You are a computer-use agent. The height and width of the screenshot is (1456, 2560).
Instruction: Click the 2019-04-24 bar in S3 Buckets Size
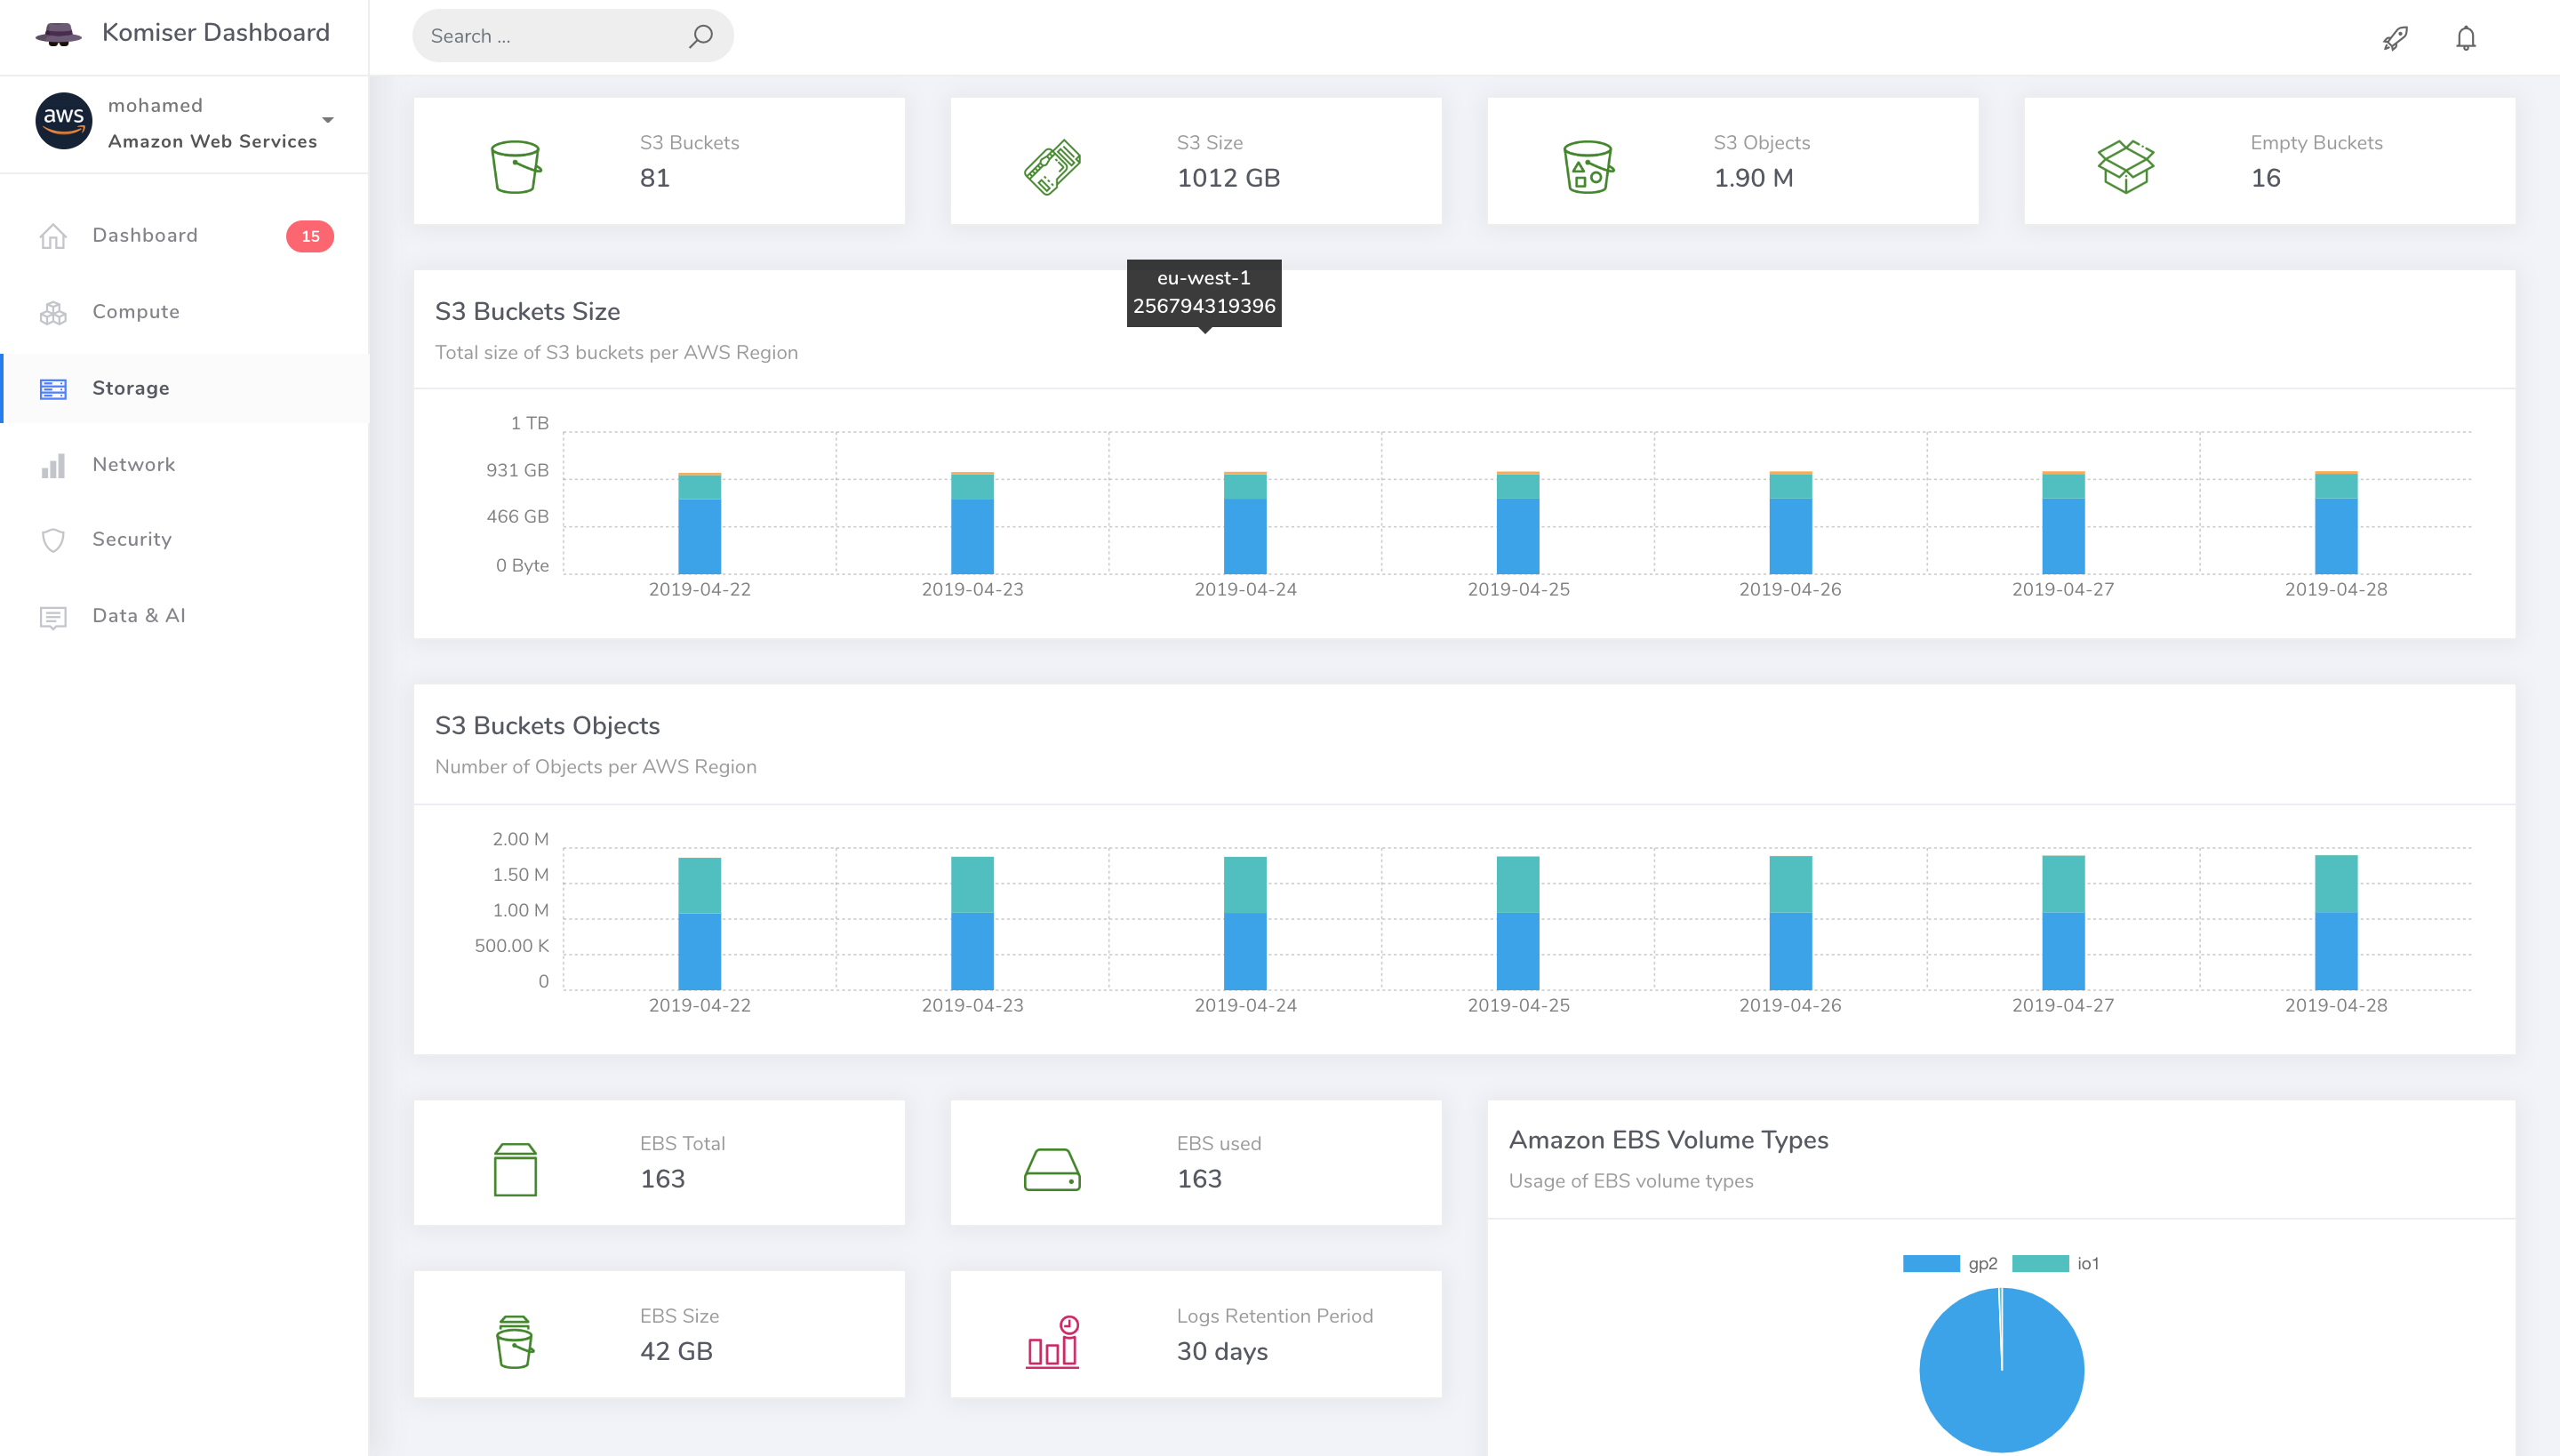1244,530
